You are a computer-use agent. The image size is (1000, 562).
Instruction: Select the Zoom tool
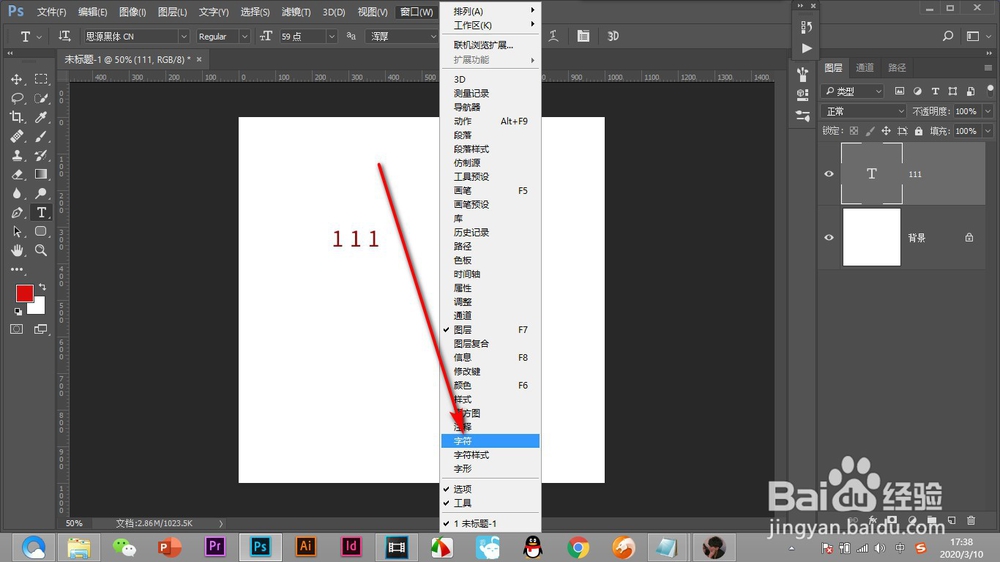tap(41, 250)
